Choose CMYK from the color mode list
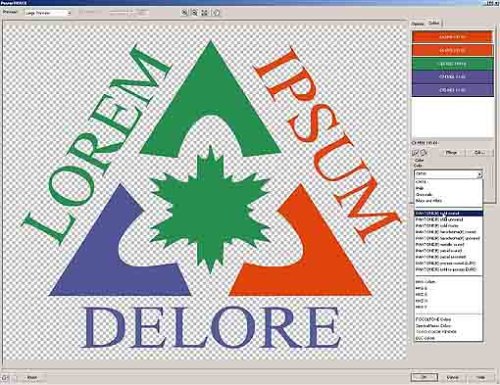Image resolution: width=500 pixels, height=385 pixels. [x=448, y=182]
